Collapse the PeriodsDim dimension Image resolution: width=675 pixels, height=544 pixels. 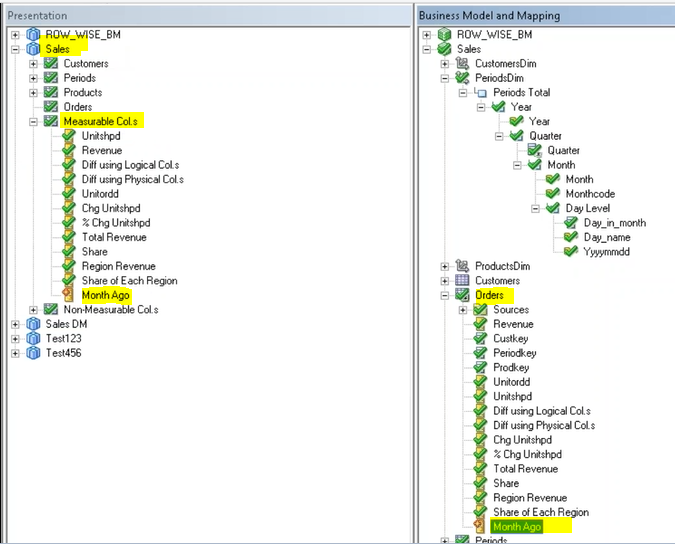pos(445,78)
